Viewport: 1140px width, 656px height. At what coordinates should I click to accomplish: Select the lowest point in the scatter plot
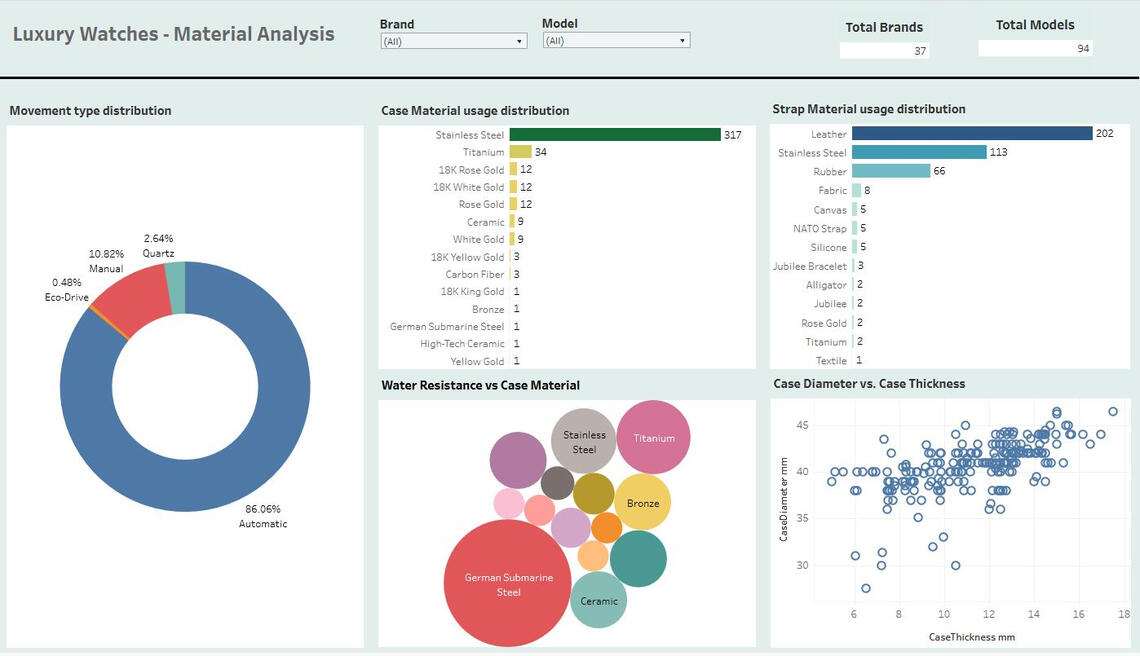[x=866, y=588]
